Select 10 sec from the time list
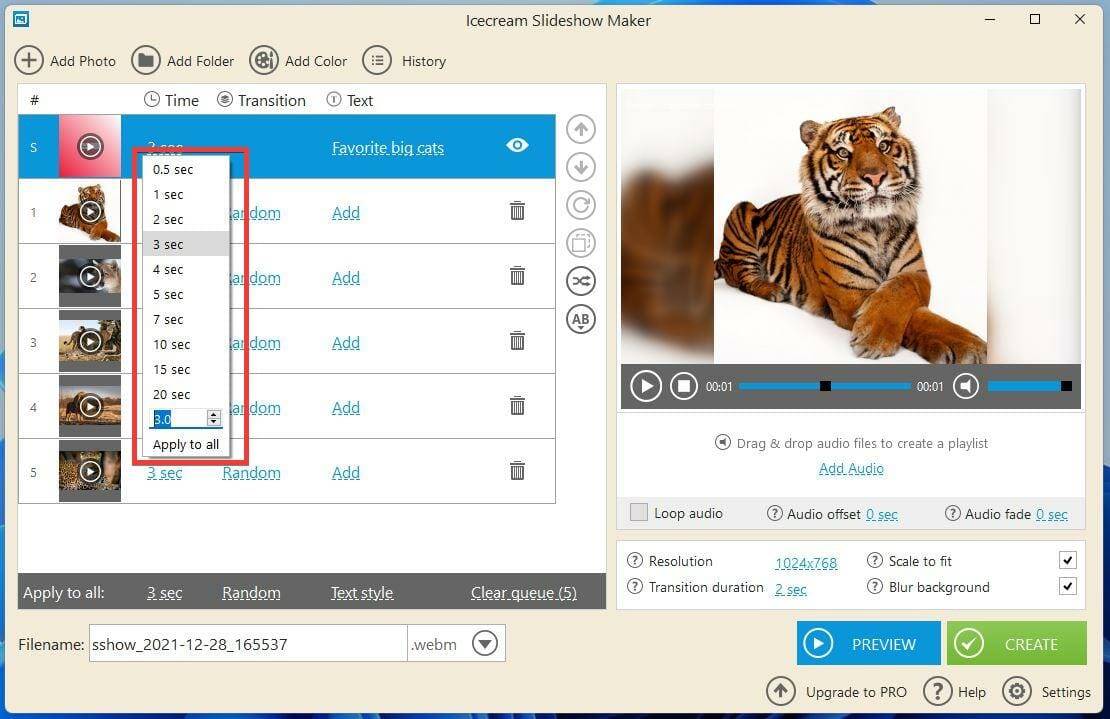Image resolution: width=1110 pixels, height=719 pixels. pyautogui.click(x=172, y=344)
